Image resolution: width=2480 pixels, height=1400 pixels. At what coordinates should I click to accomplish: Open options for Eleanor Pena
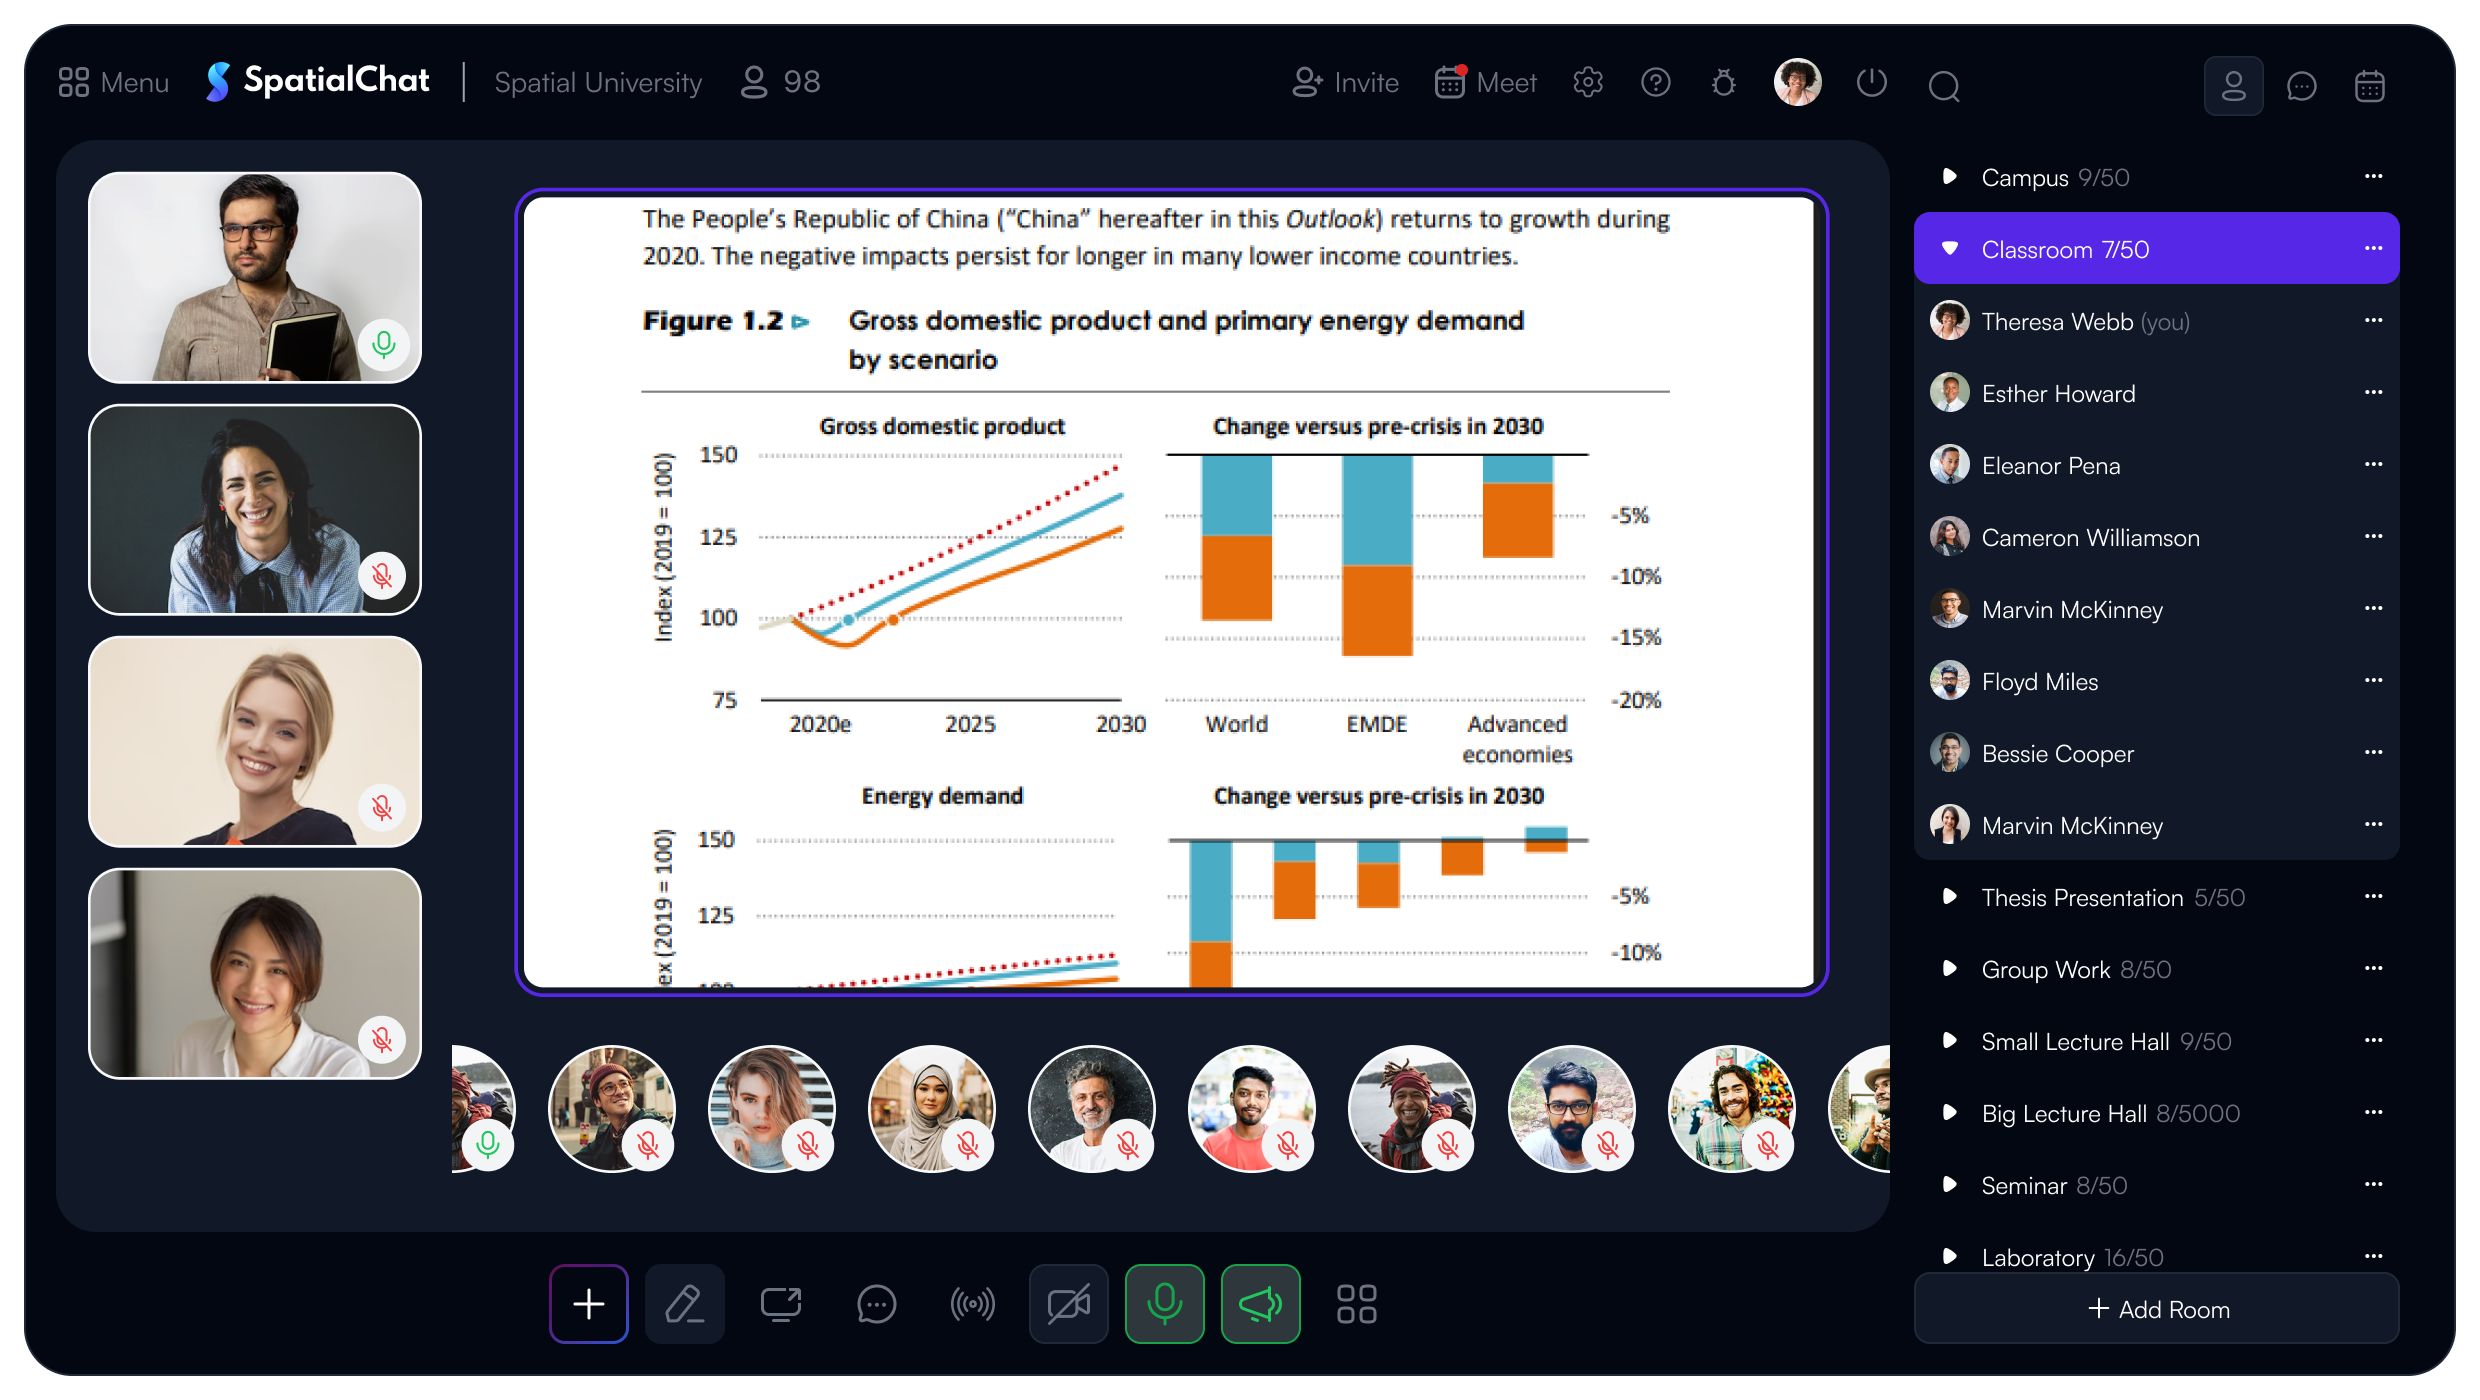point(2373,464)
